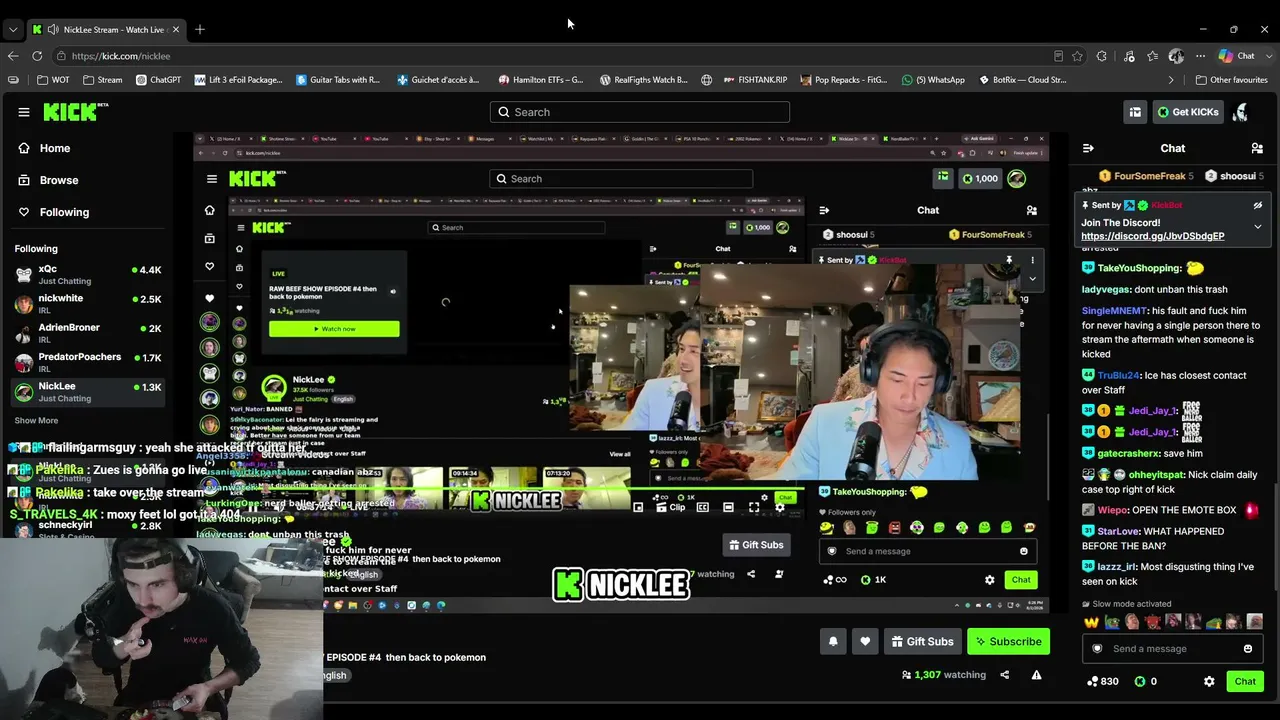Click username ladyvegas in chat

[1106, 289]
